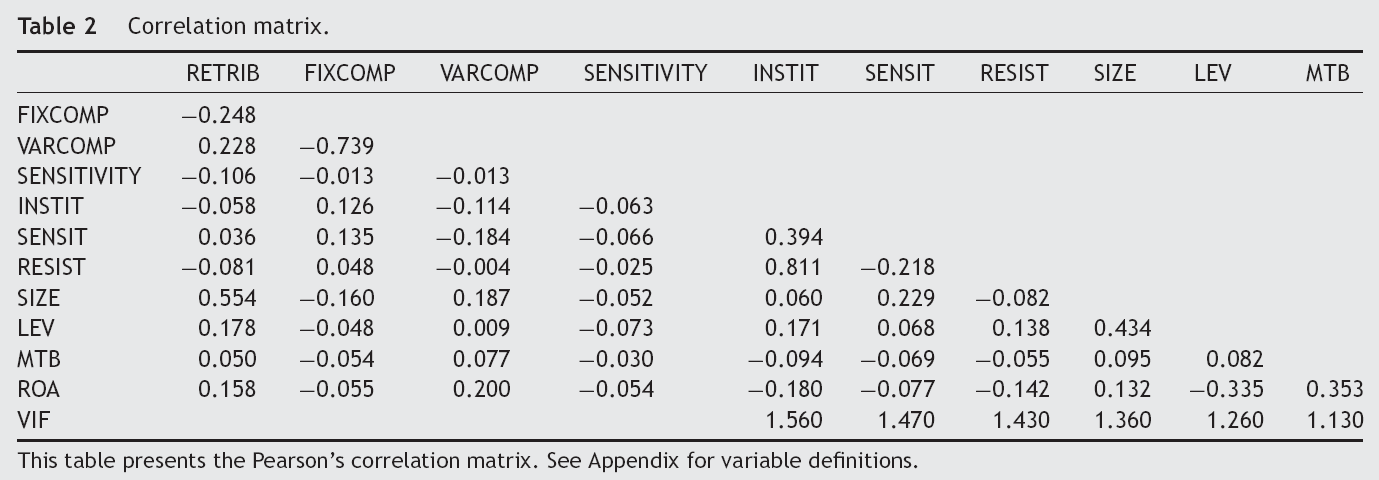1379x480 pixels.
Task: Click the RESIST column header
Action: [x=1014, y=73]
